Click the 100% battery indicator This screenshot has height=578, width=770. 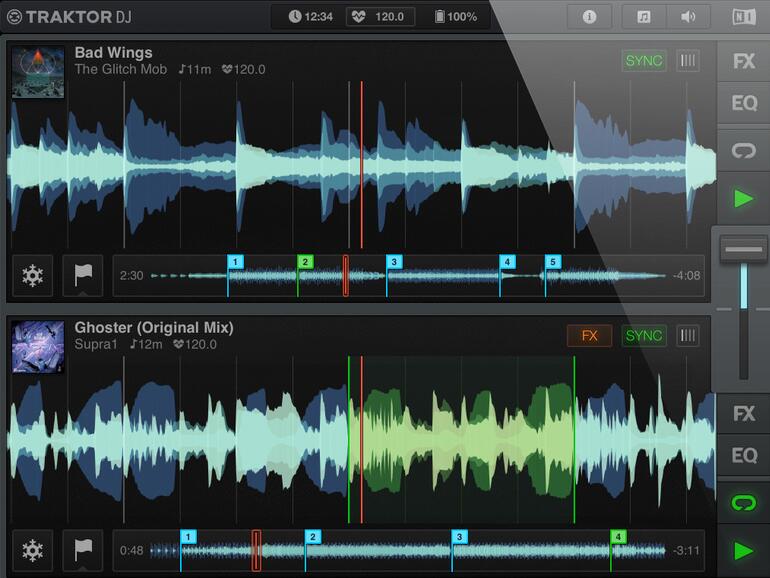tap(456, 17)
